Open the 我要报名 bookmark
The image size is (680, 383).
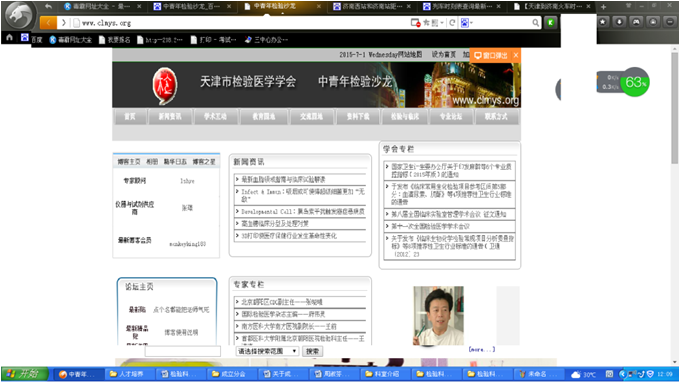[115, 40]
